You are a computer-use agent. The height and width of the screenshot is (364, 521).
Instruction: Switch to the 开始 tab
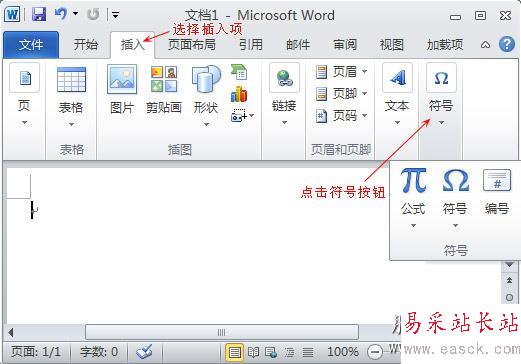(86, 45)
